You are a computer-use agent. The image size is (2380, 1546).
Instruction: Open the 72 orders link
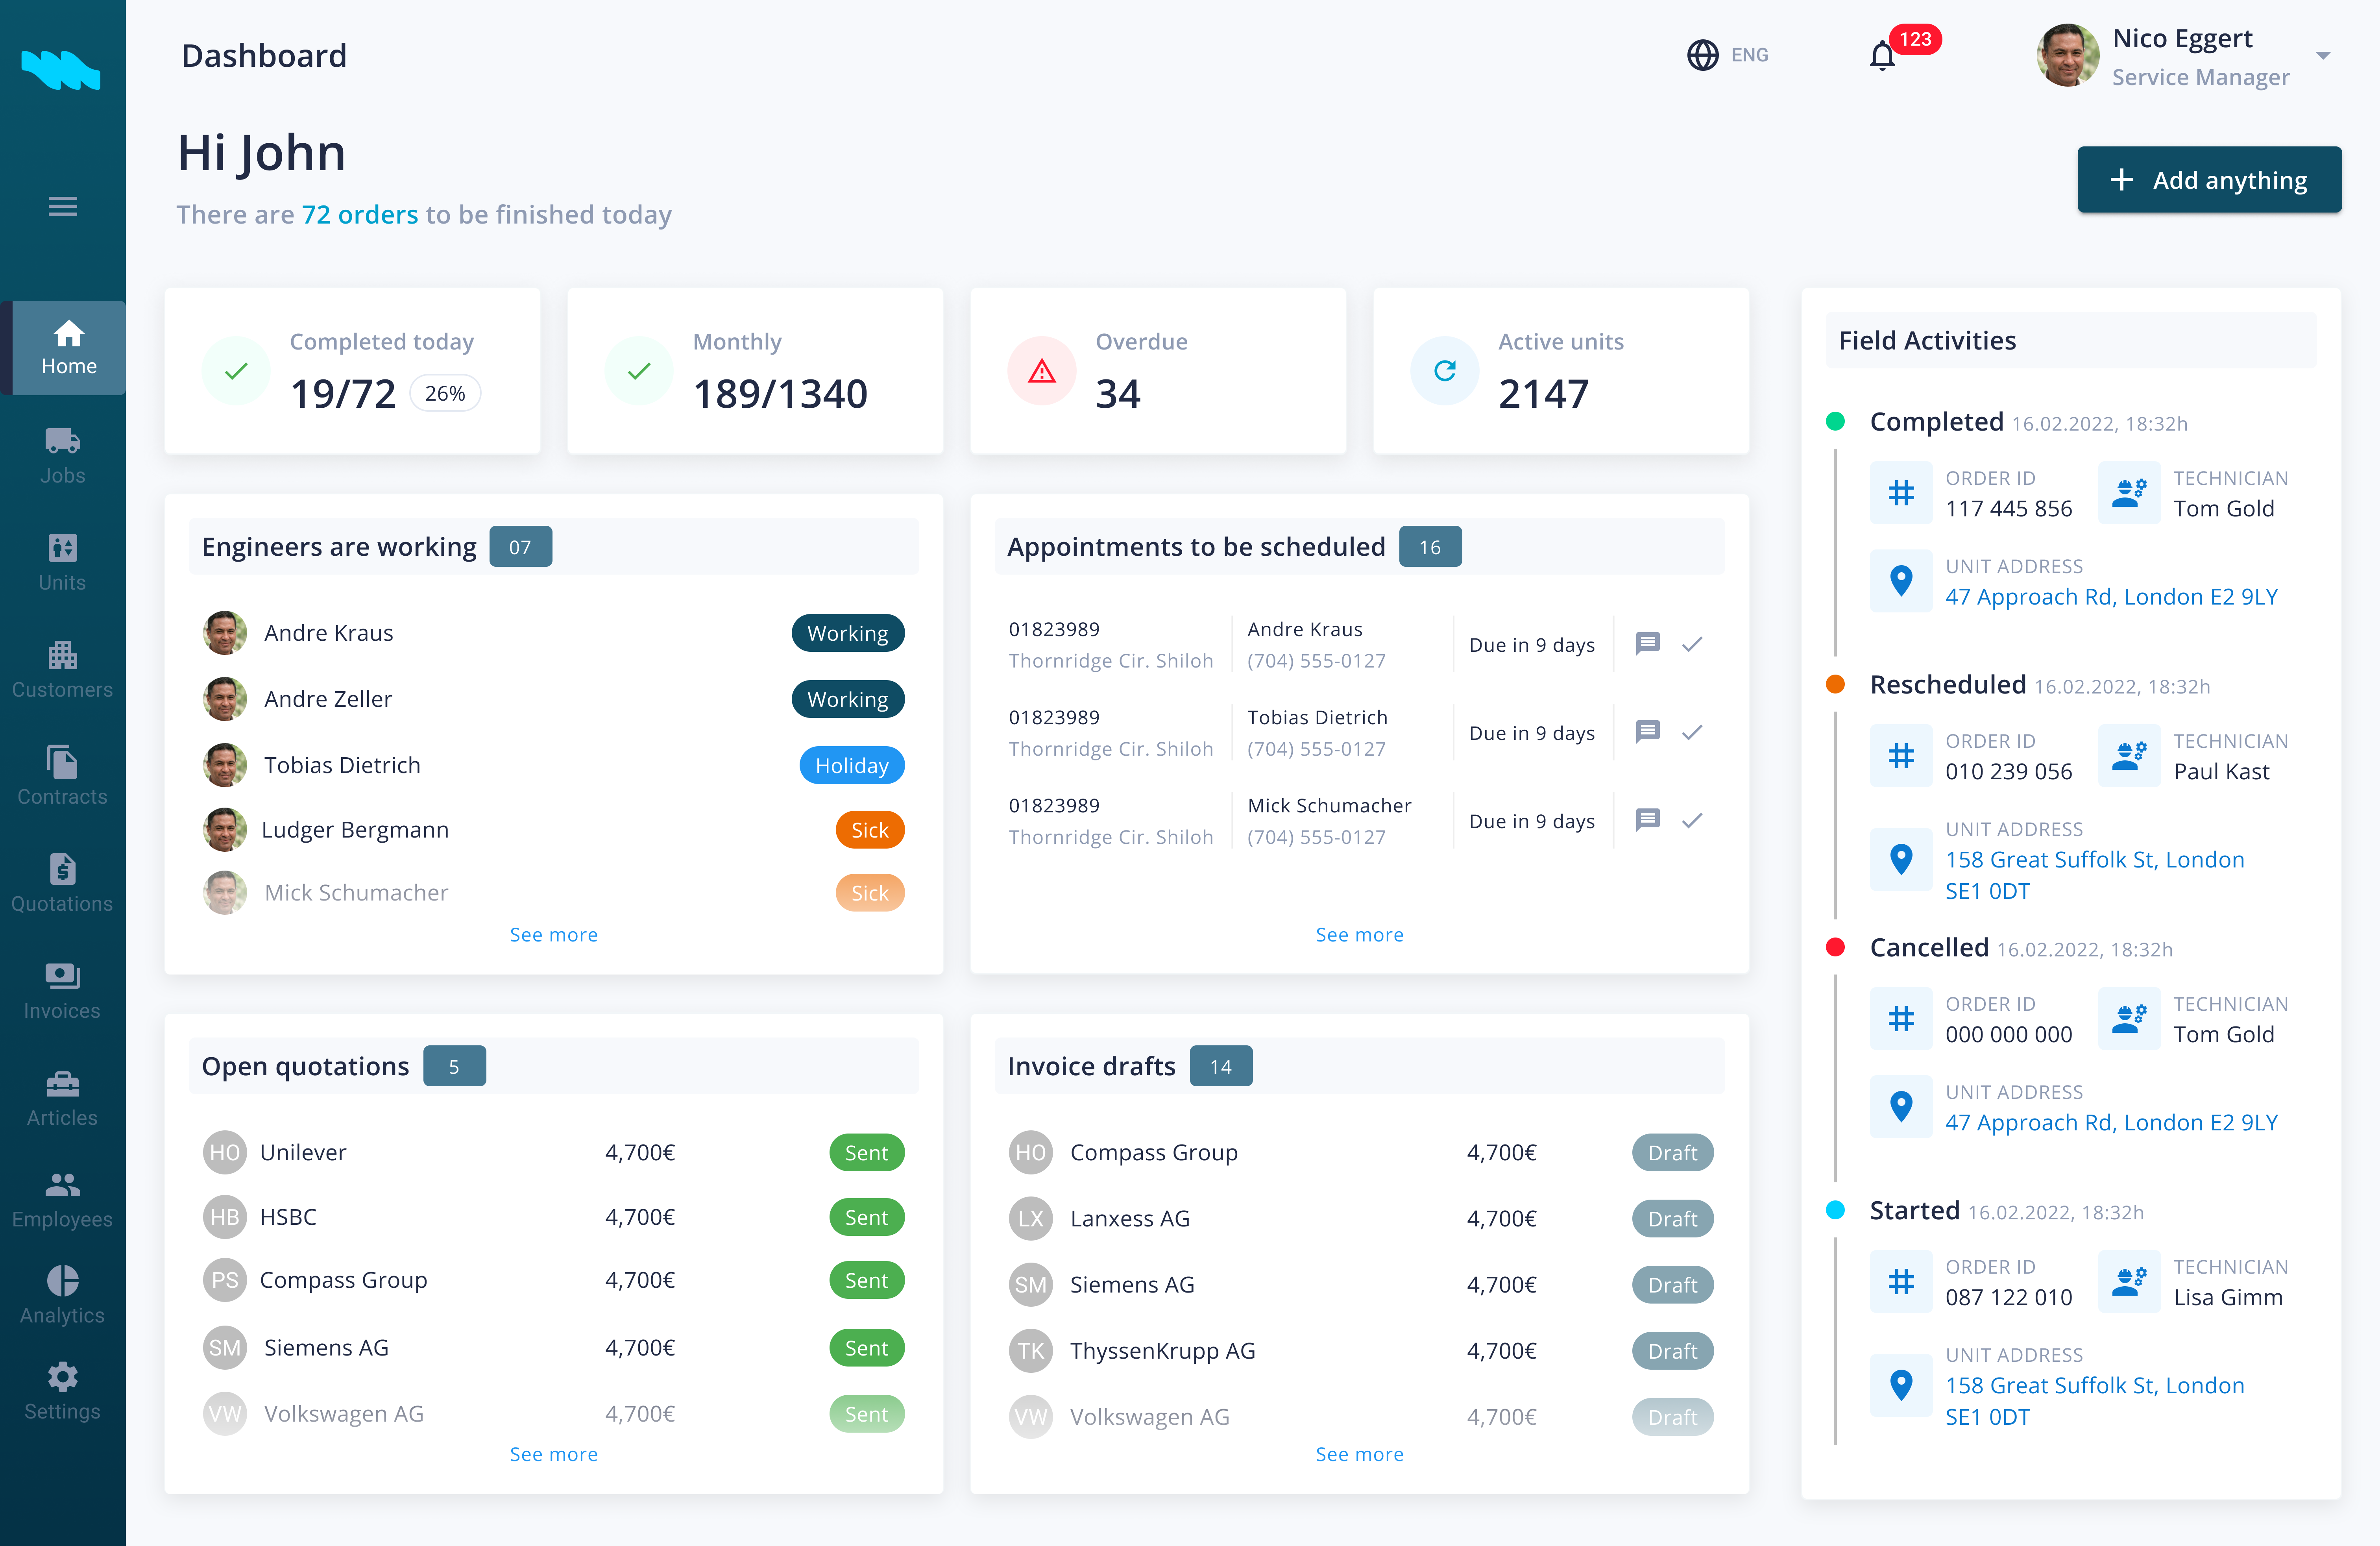point(360,214)
